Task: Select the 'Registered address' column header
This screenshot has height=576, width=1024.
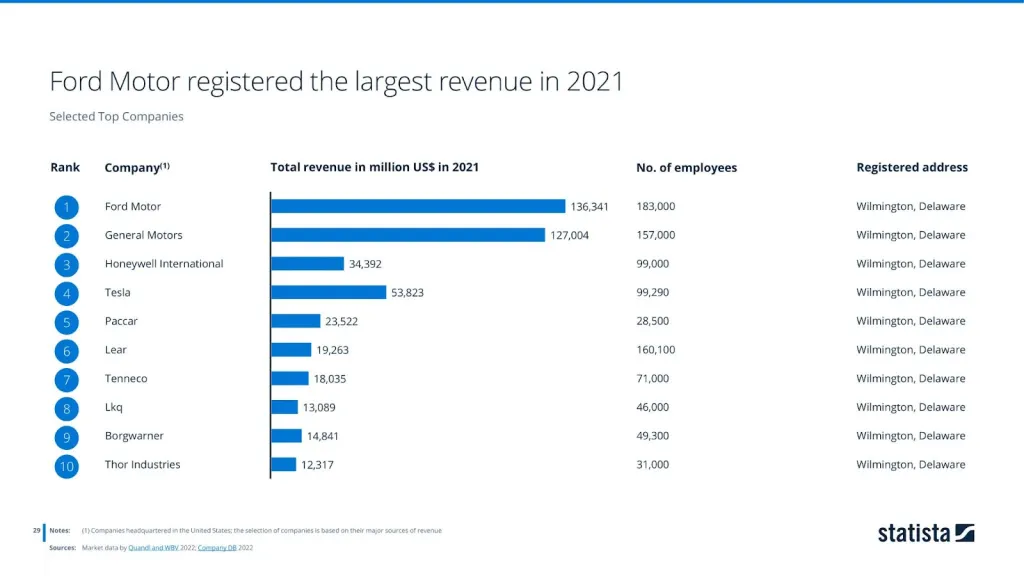Action: tap(911, 167)
